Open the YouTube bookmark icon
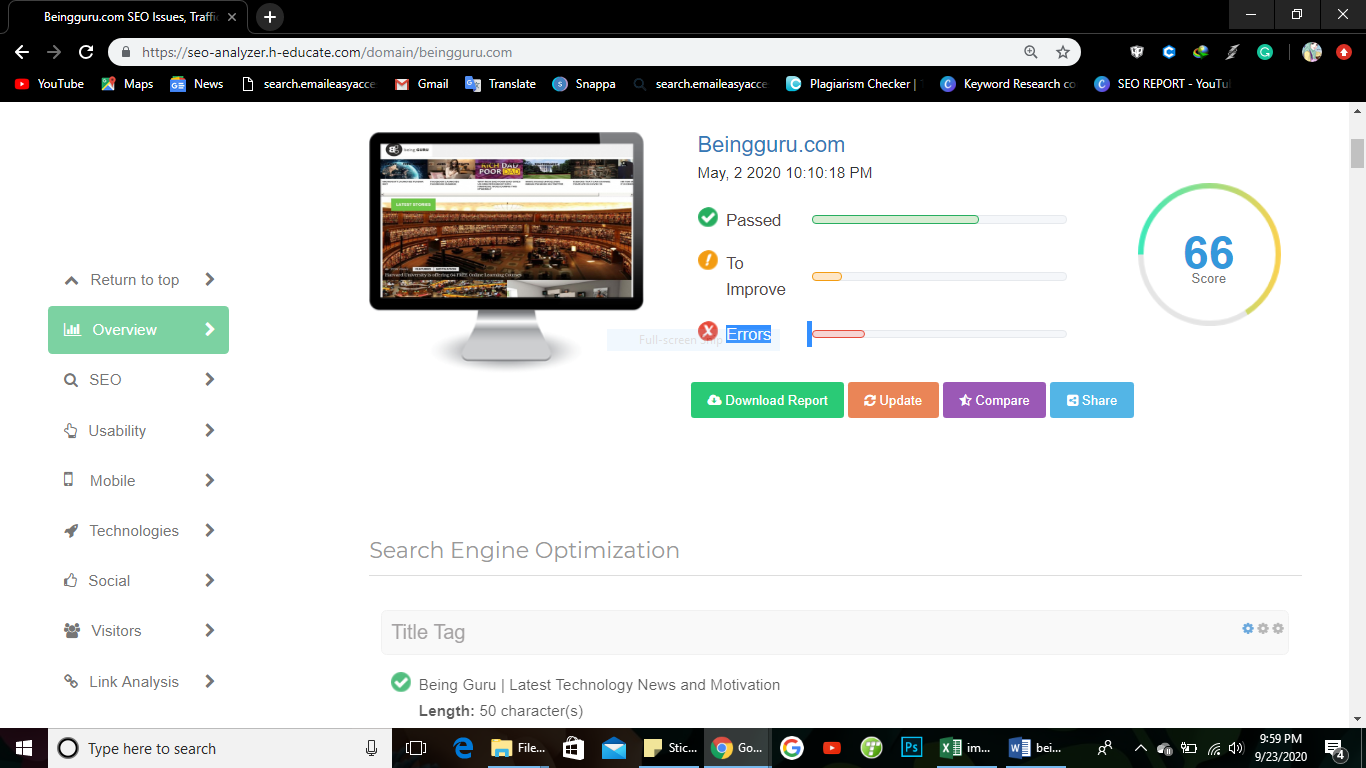 click(21, 84)
